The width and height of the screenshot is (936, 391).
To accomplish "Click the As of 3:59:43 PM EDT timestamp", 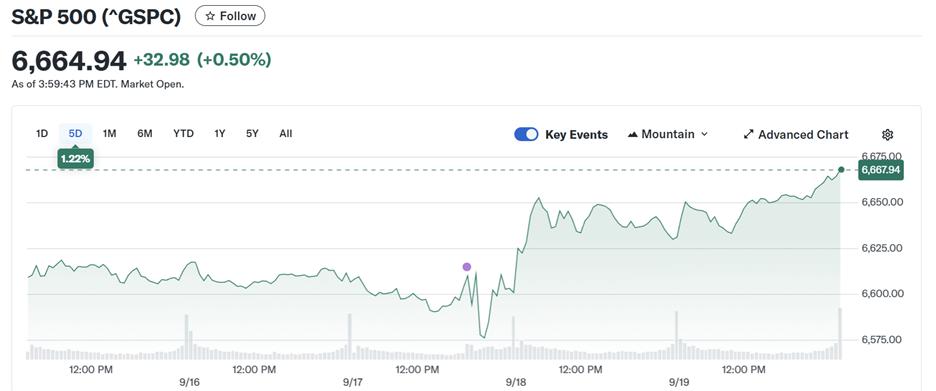I will click(98, 84).
